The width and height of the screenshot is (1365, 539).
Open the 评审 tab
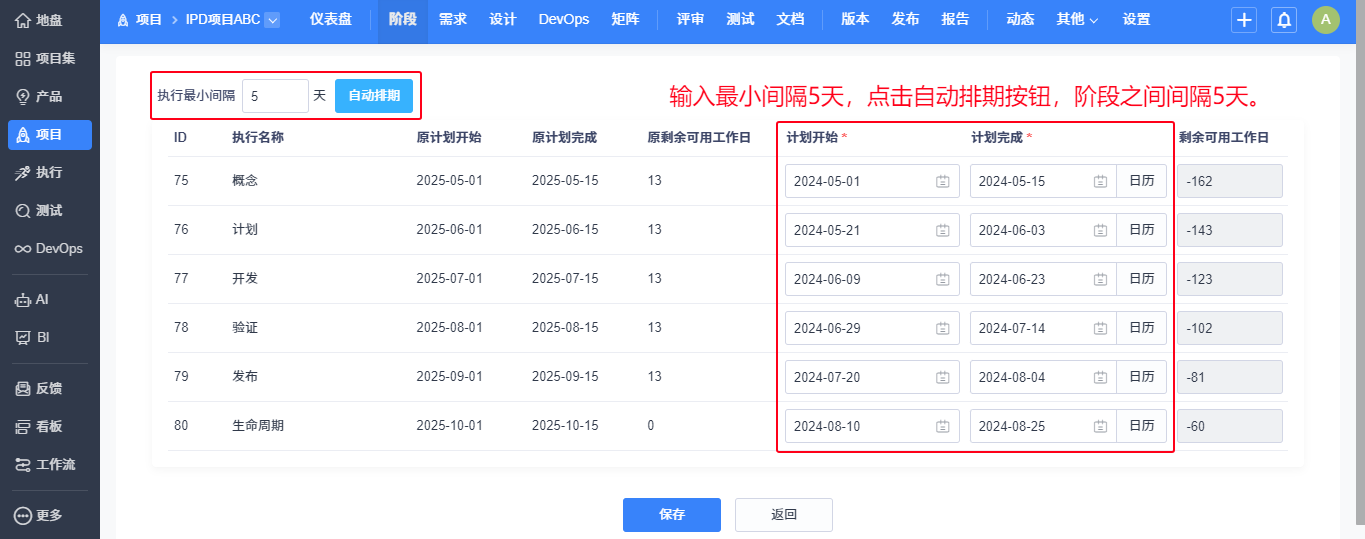[690, 19]
